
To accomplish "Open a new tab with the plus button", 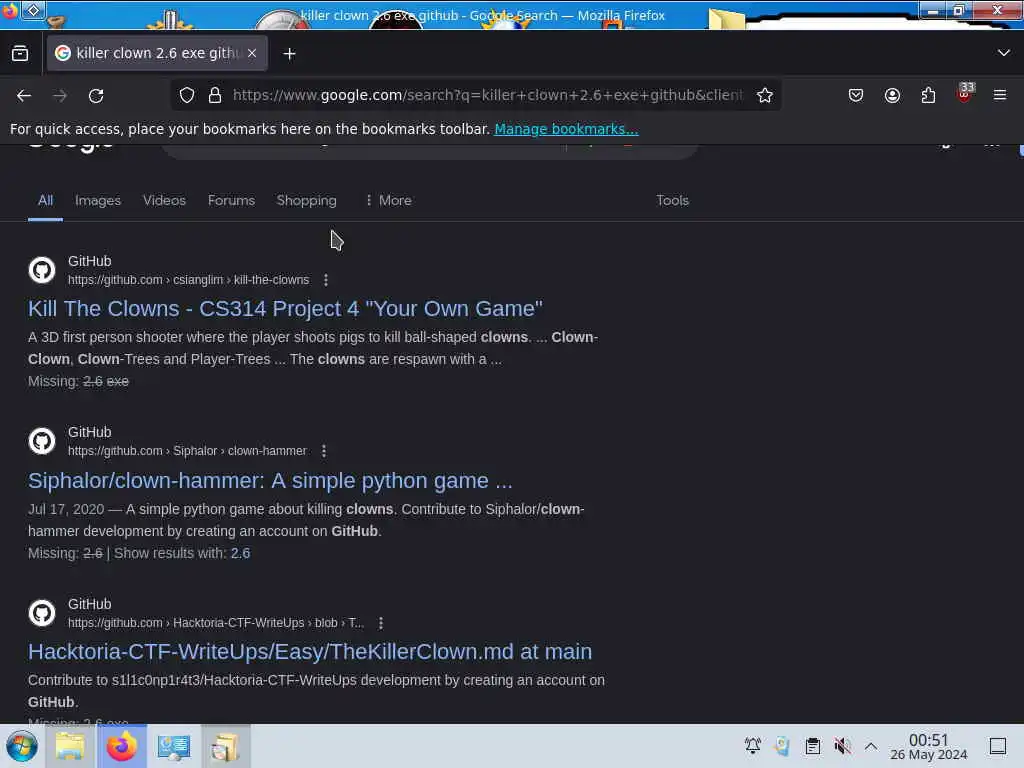I will [289, 54].
